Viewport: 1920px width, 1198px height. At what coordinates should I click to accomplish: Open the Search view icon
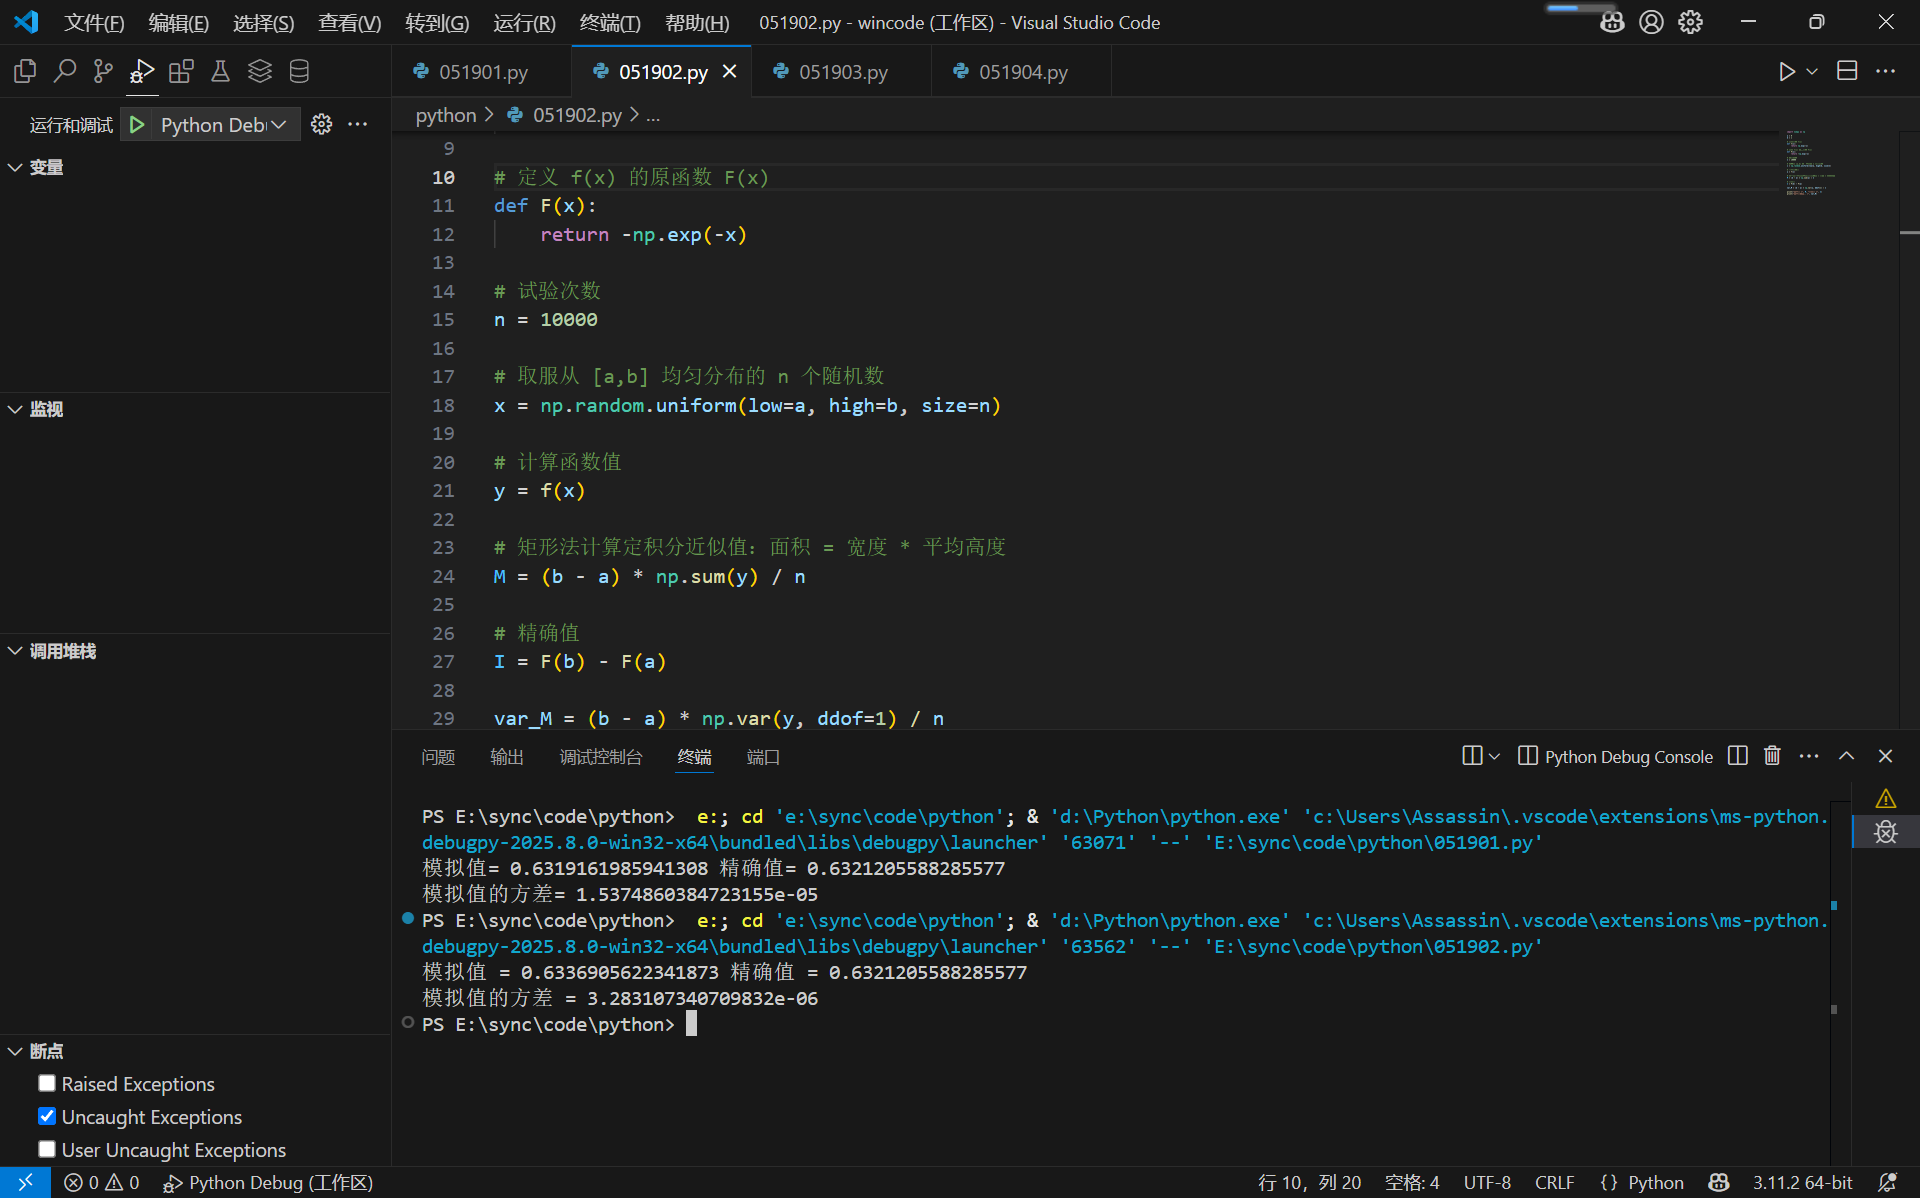tap(64, 71)
